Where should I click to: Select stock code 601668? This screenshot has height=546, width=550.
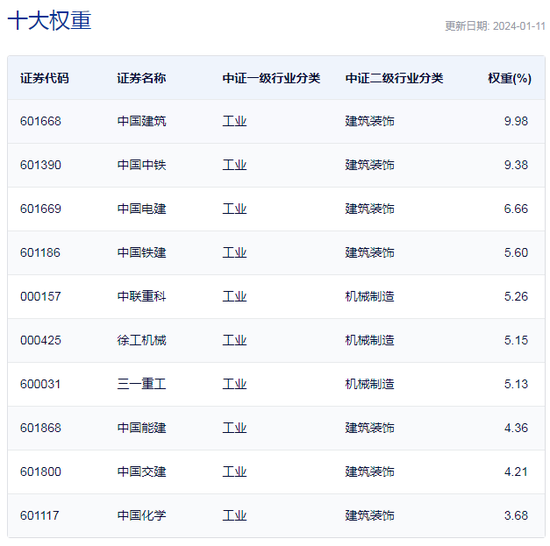(41, 121)
